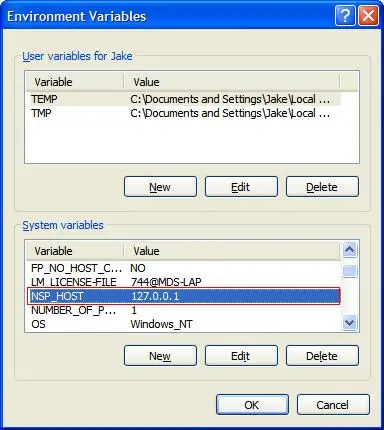This screenshot has width=384, height=430.
Task: Click the system variables scroll down arrow
Action: (x=349, y=323)
